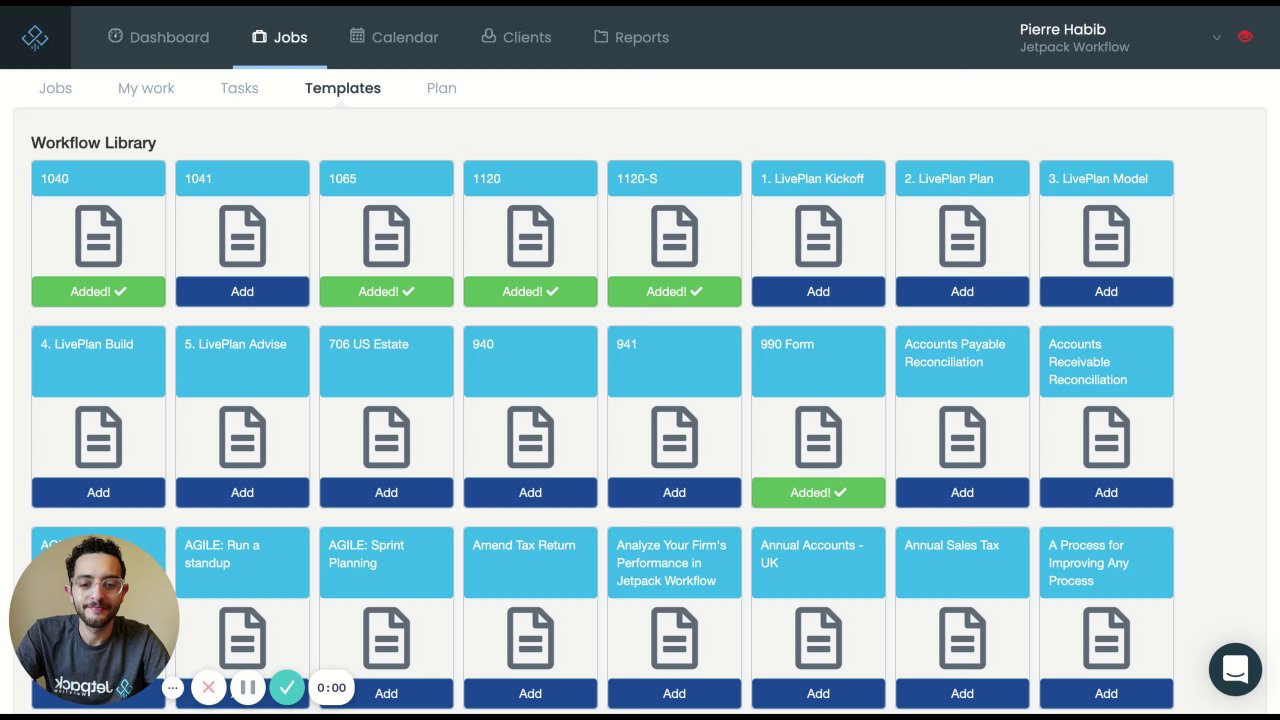Select the 3. LivePlan Model document icon
This screenshot has height=720, width=1280.
1106,236
